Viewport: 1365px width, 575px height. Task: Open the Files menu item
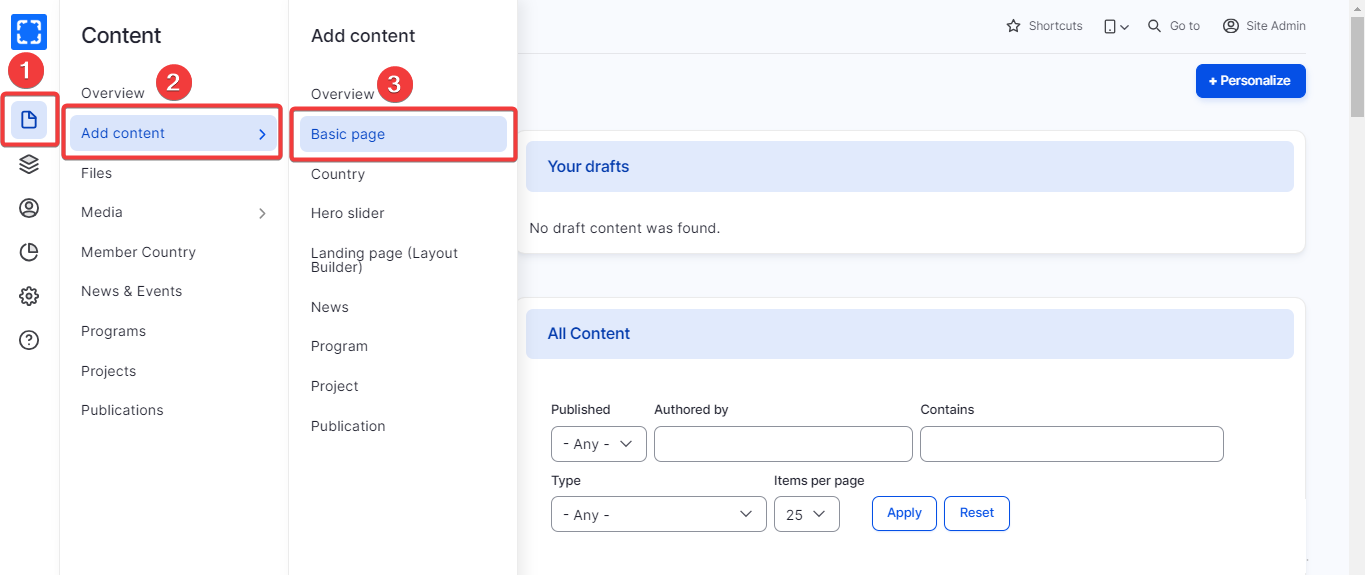coord(97,173)
